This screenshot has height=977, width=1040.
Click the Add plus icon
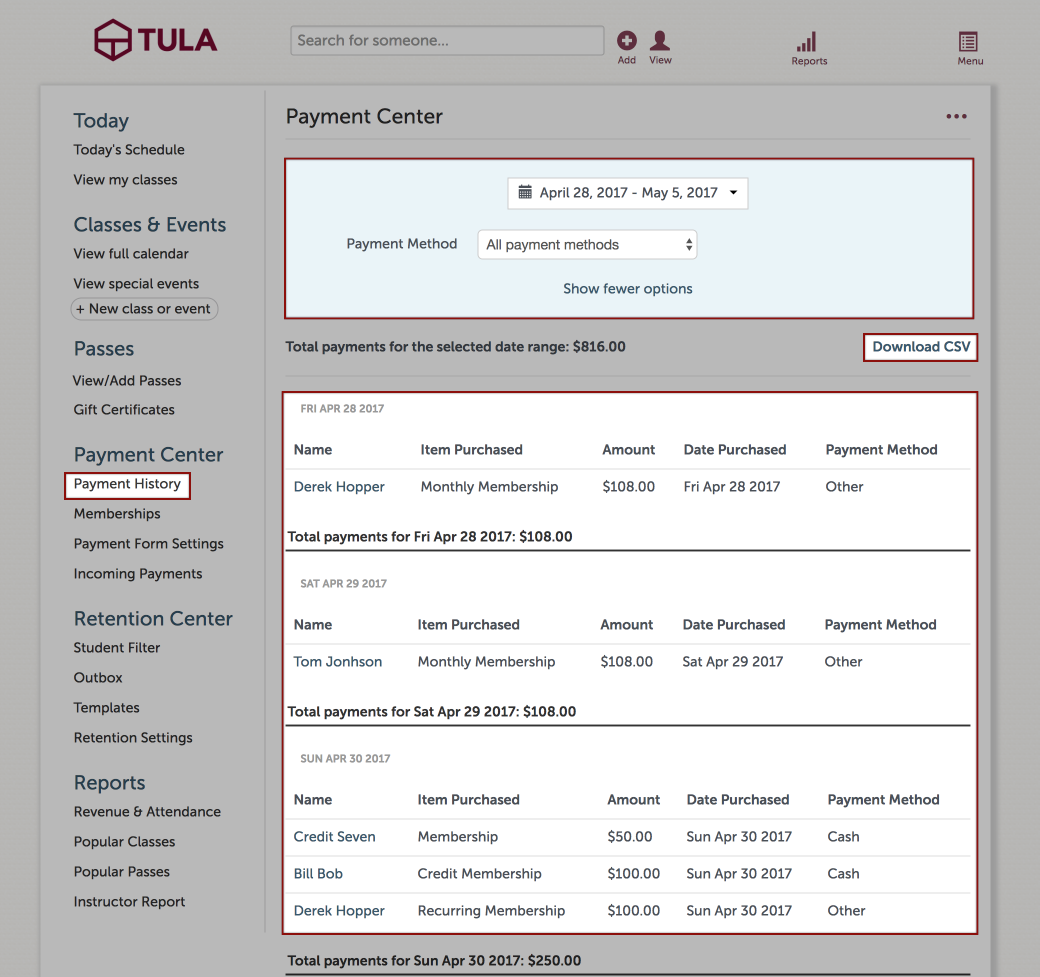click(626, 41)
